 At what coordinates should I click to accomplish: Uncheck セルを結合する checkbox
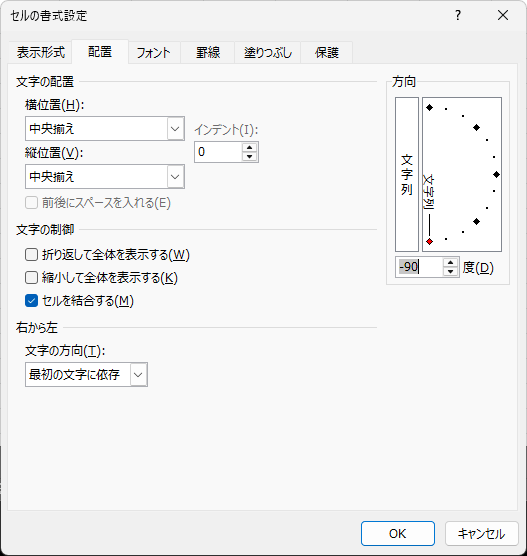tap(32, 301)
